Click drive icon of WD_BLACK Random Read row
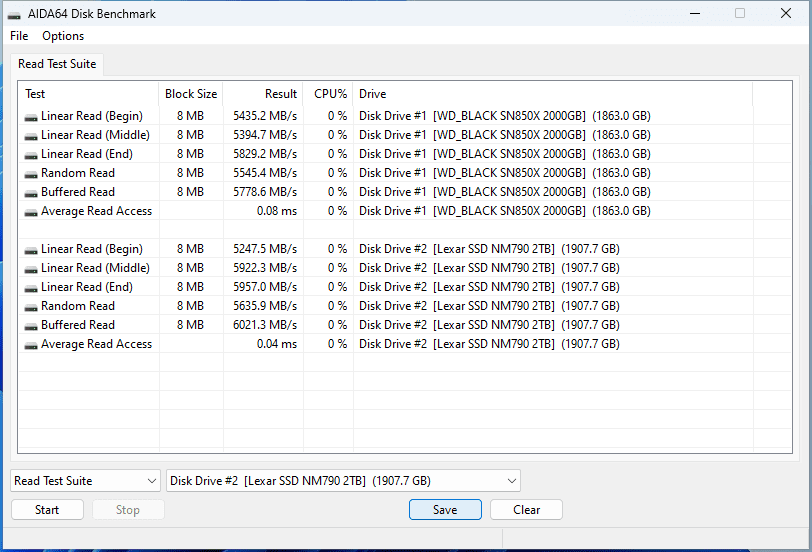Image resolution: width=812 pixels, height=552 pixels. (31, 175)
